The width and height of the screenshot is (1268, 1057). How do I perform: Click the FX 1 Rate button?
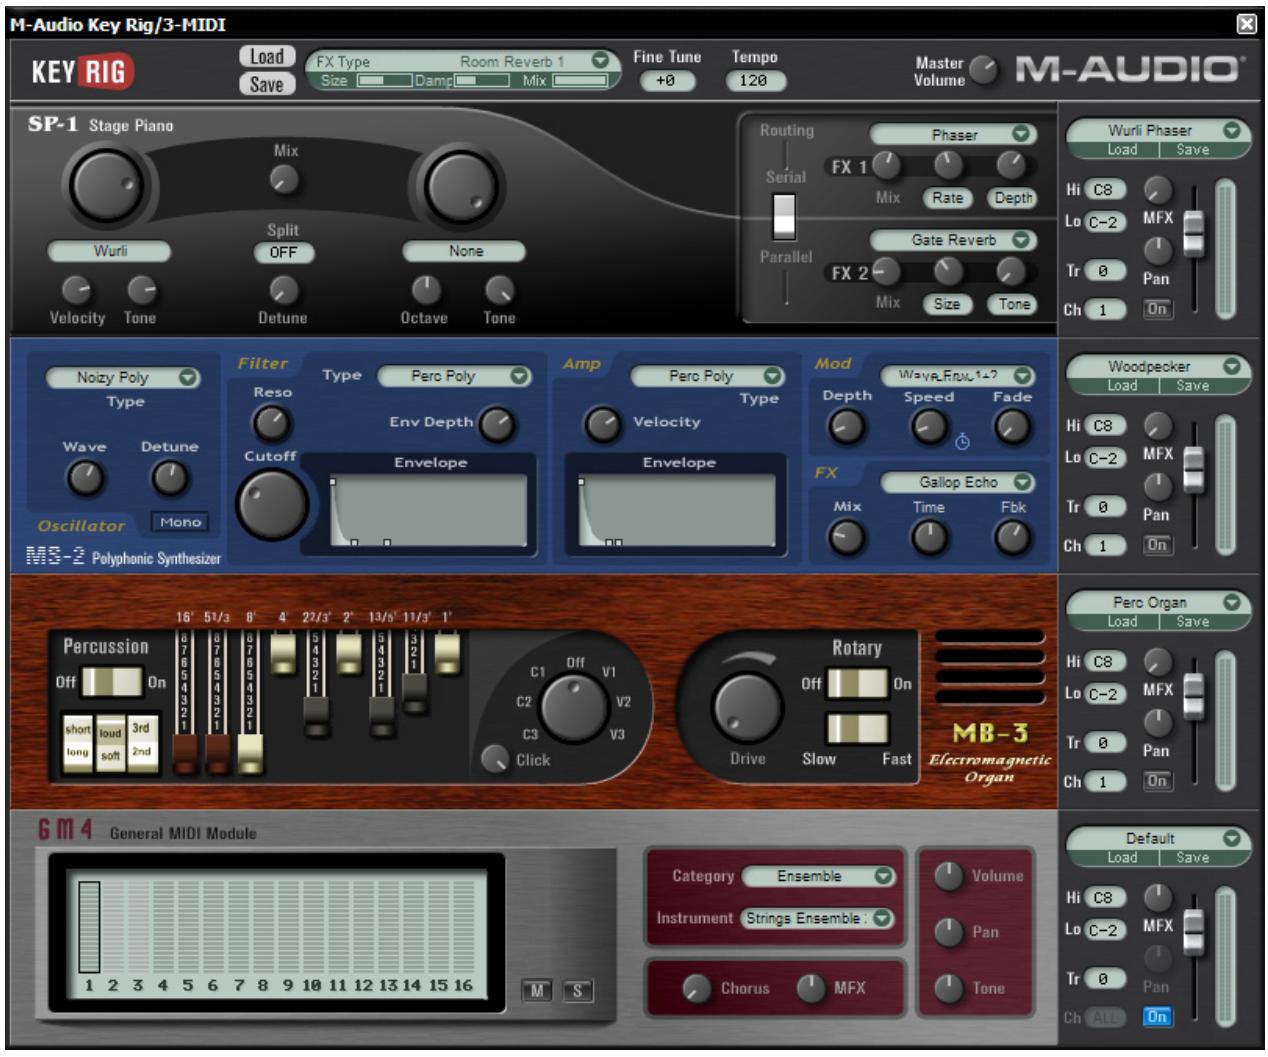pos(947,198)
